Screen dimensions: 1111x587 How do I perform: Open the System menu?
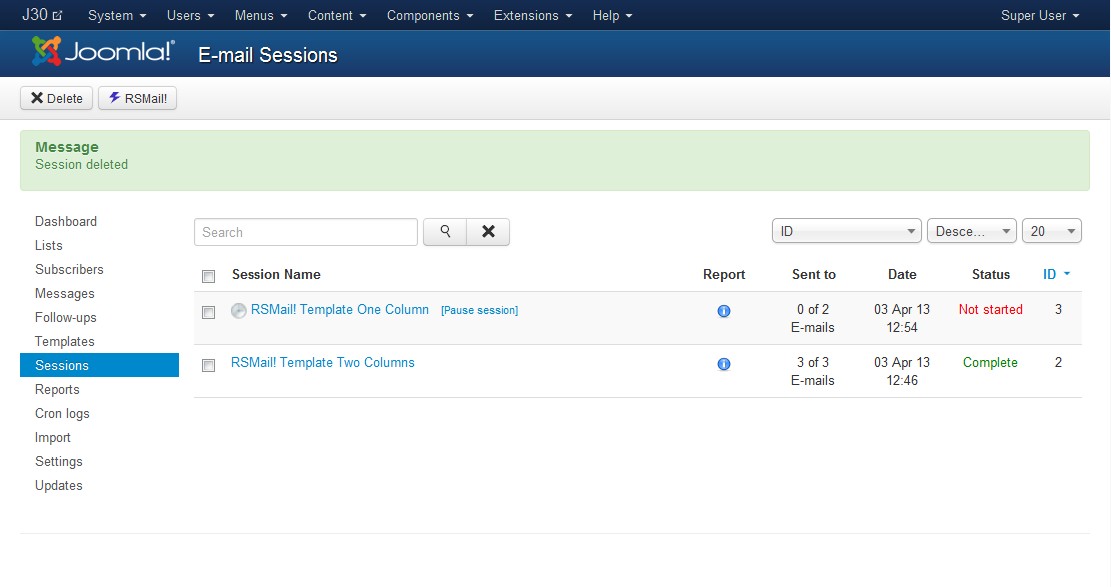tap(117, 15)
